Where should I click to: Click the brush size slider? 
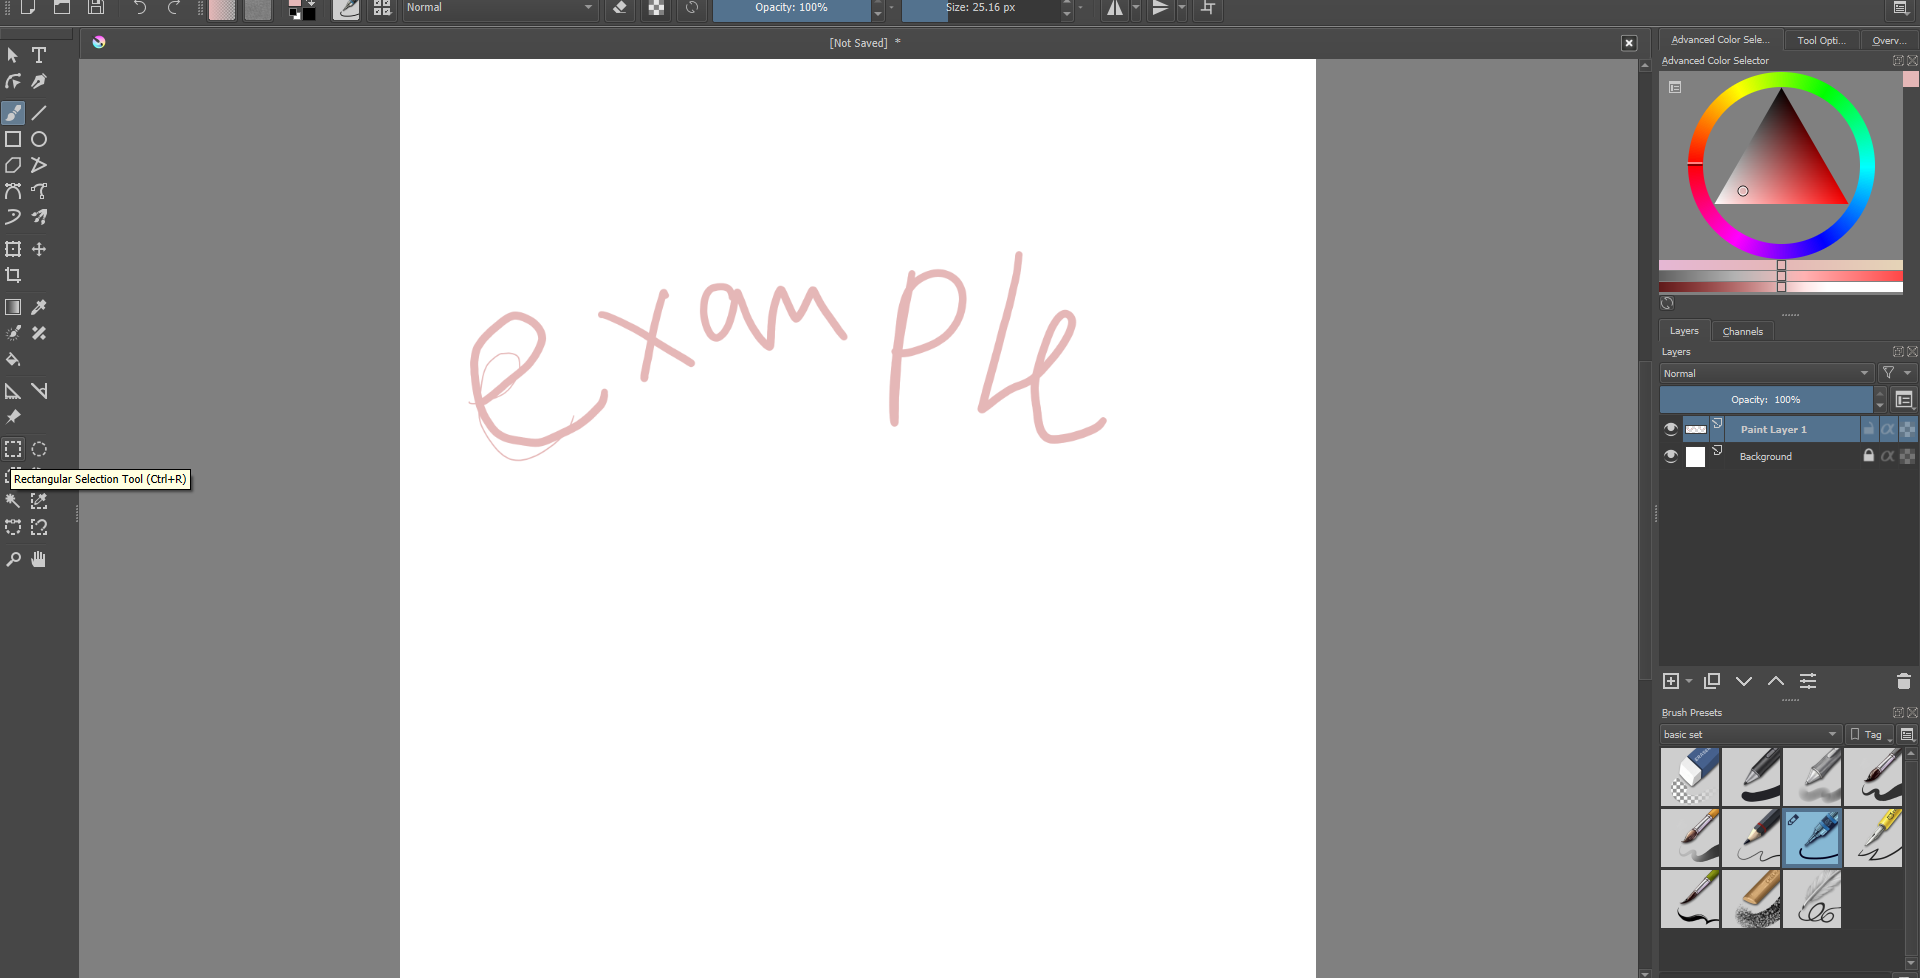point(980,8)
